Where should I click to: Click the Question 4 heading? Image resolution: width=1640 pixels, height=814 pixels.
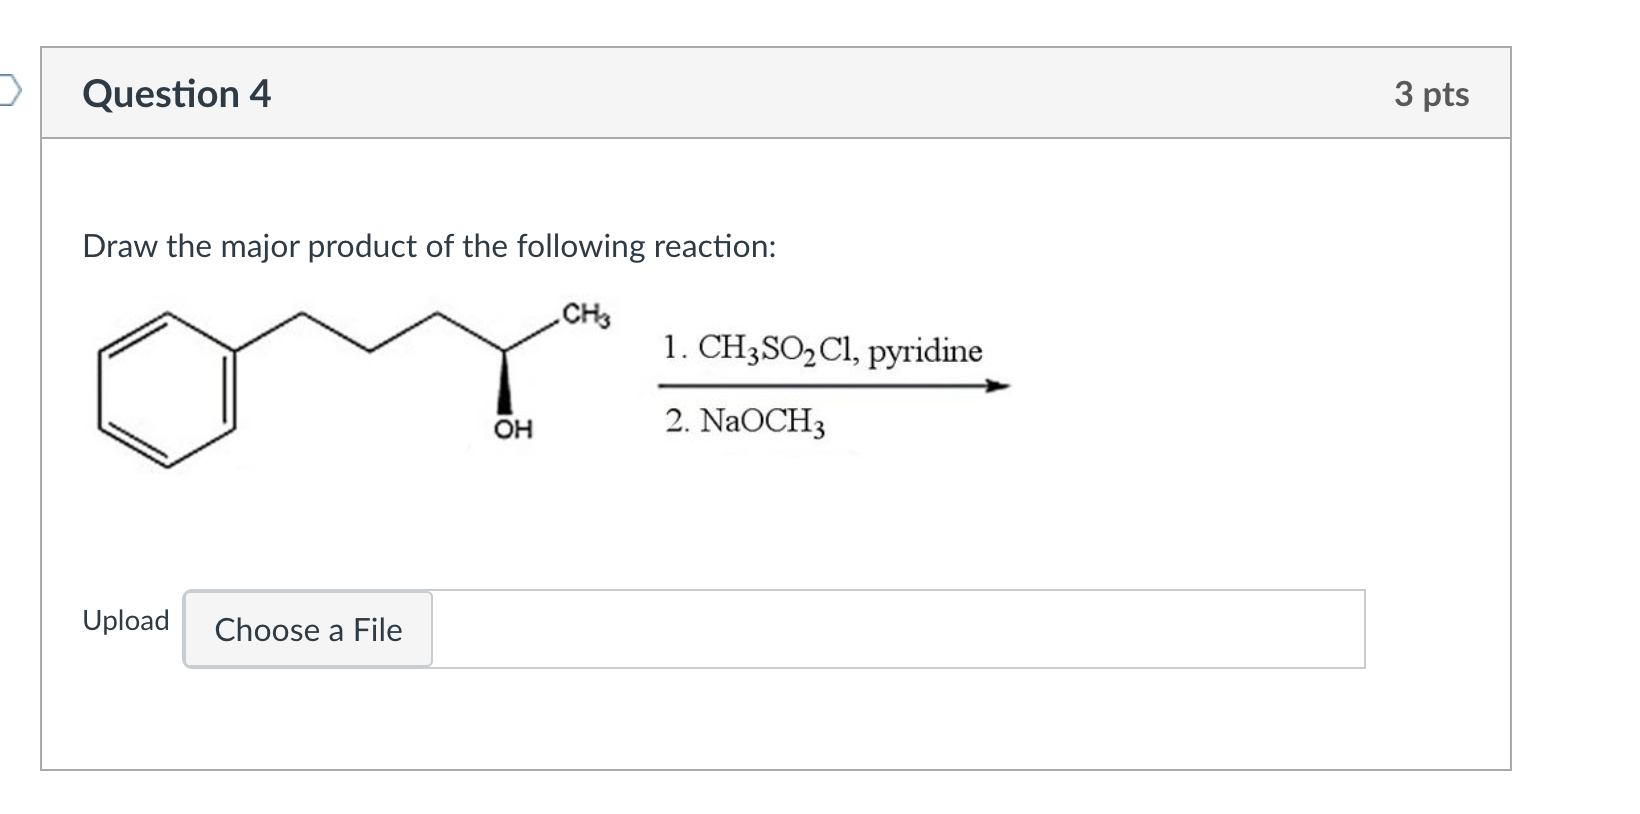[x=177, y=94]
